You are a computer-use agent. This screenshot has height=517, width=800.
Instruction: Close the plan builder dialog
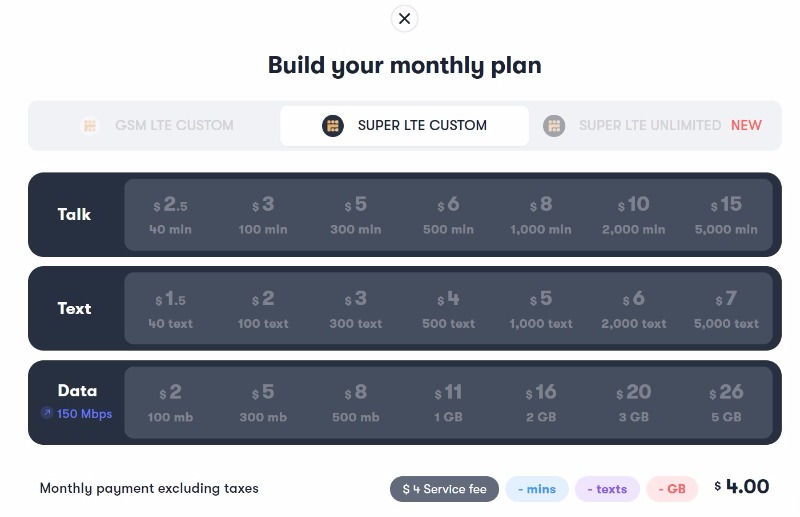point(404,19)
